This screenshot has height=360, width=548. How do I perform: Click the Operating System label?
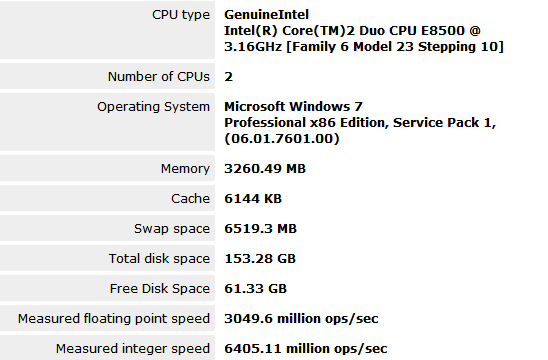click(x=153, y=107)
